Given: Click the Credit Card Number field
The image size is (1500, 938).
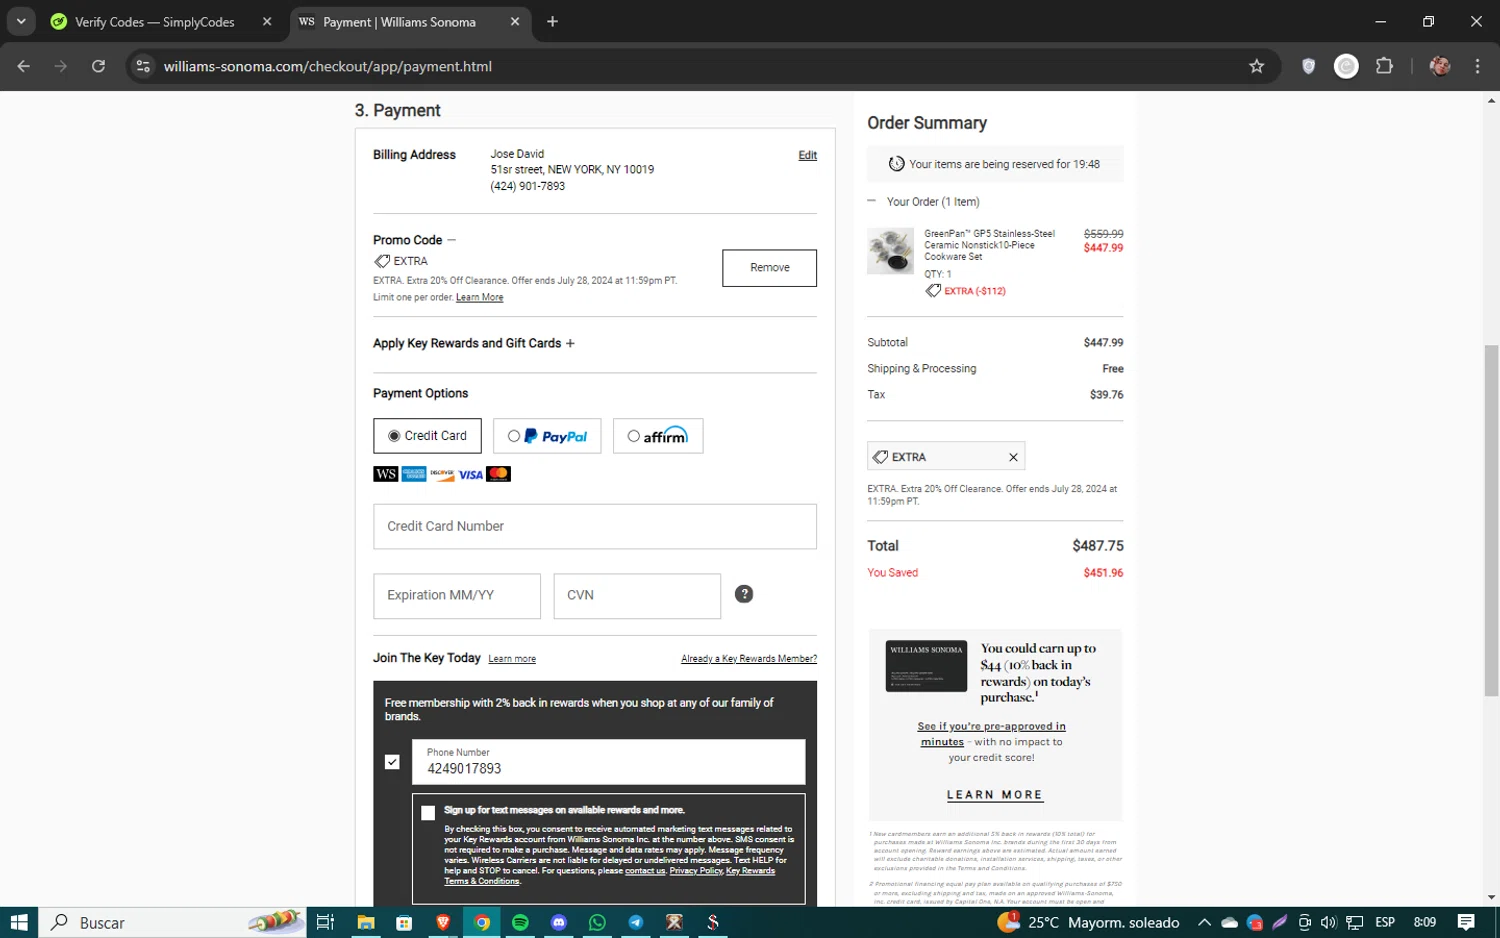Looking at the screenshot, I should (595, 526).
